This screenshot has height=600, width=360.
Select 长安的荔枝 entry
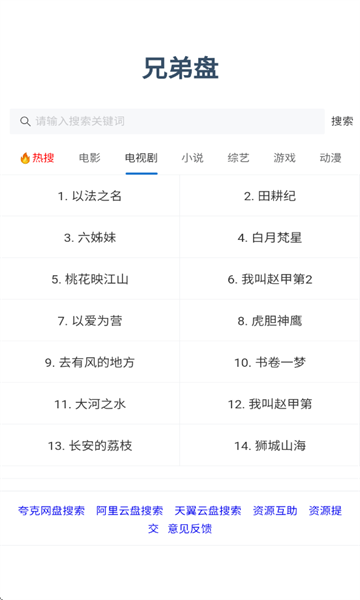(x=90, y=445)
